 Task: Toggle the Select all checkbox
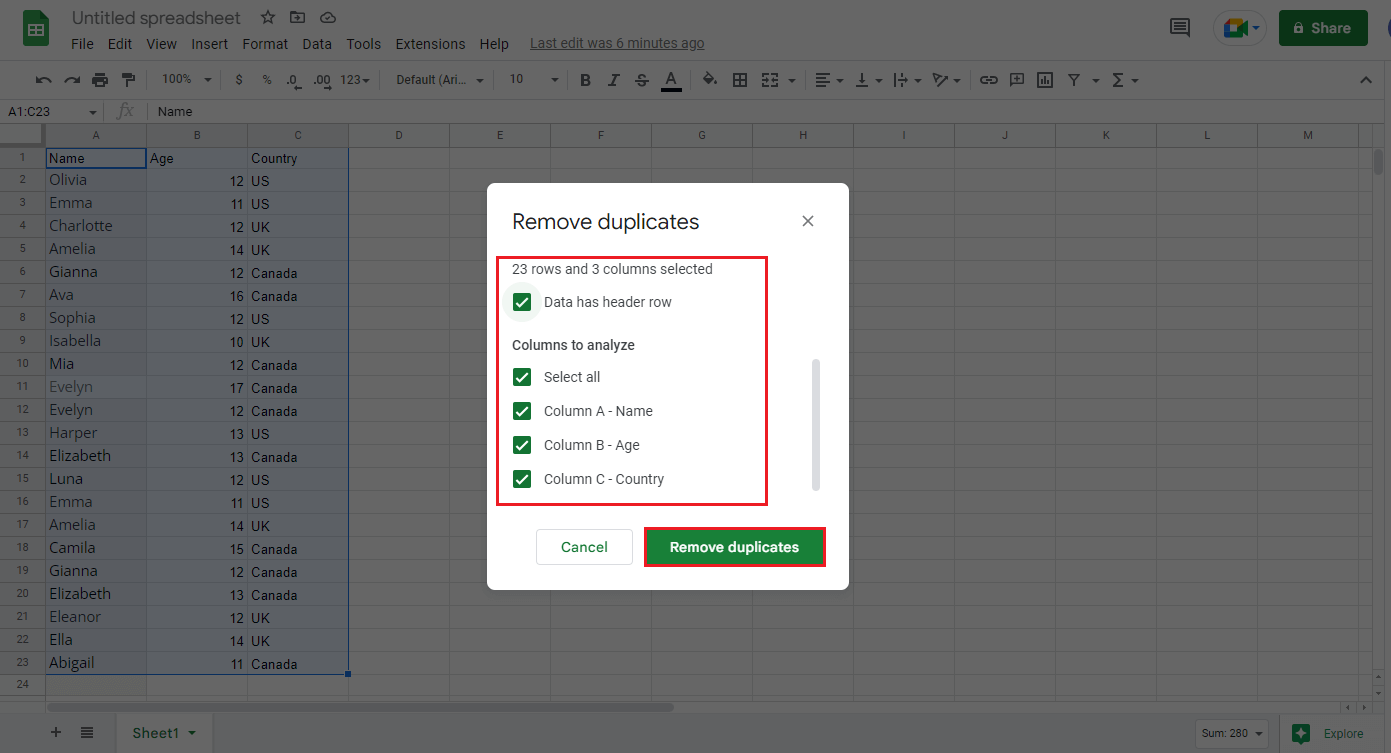(521, 377)
